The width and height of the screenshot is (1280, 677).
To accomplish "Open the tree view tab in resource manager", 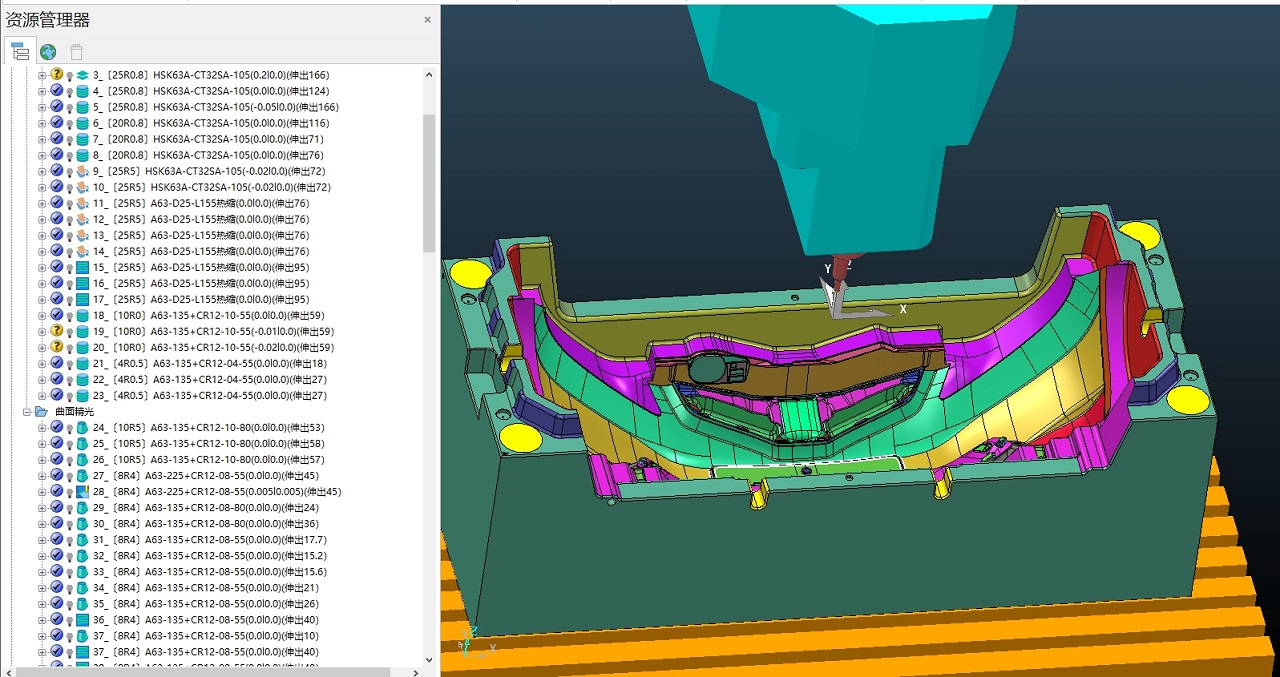I will pyautogui.click(x=20, y=52).
